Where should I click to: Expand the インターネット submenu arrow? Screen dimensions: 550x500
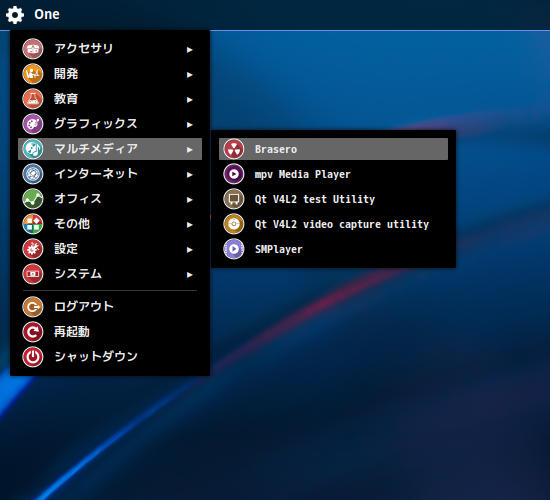[x=190, y=175]
